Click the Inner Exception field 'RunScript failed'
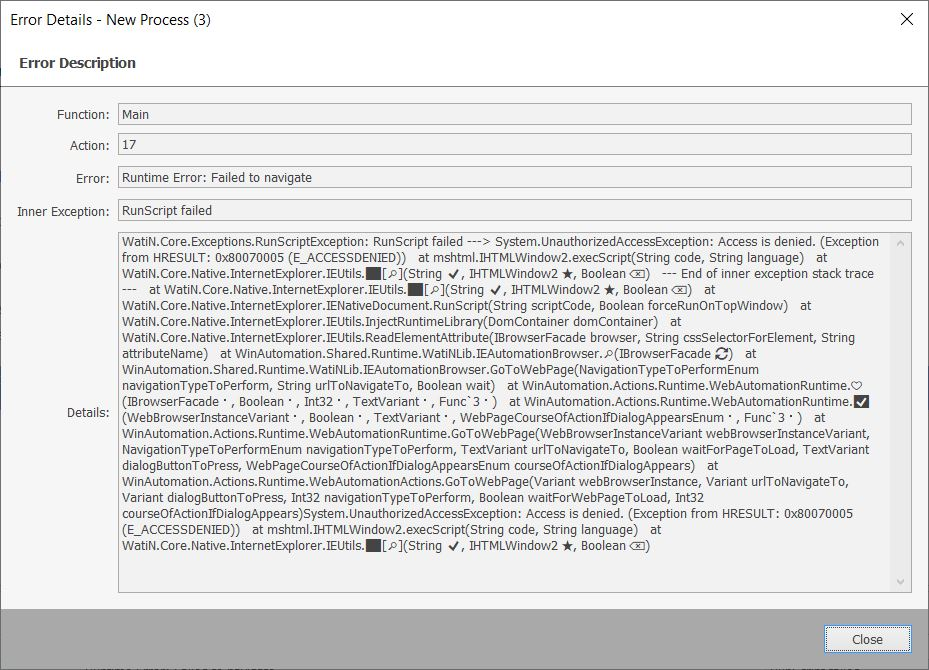929x670 pixels. tap(514, 210)
